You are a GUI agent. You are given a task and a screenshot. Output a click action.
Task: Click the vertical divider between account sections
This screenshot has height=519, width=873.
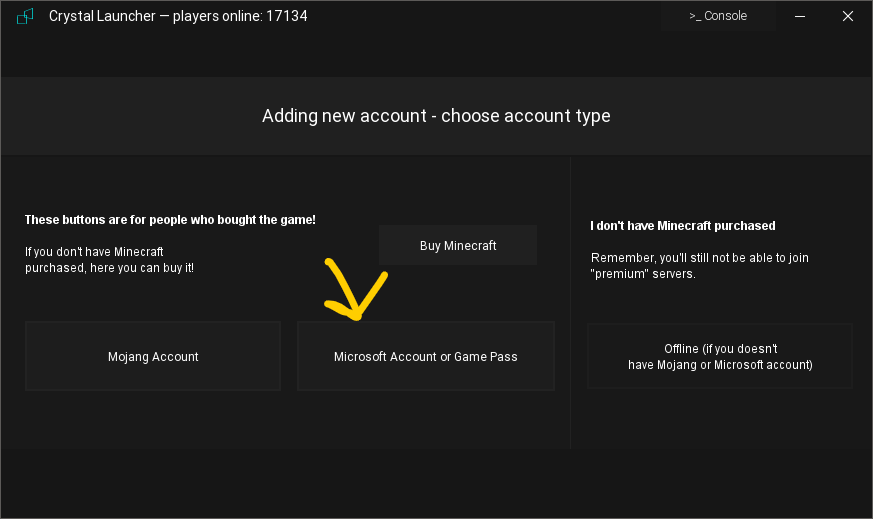(571, 300)
